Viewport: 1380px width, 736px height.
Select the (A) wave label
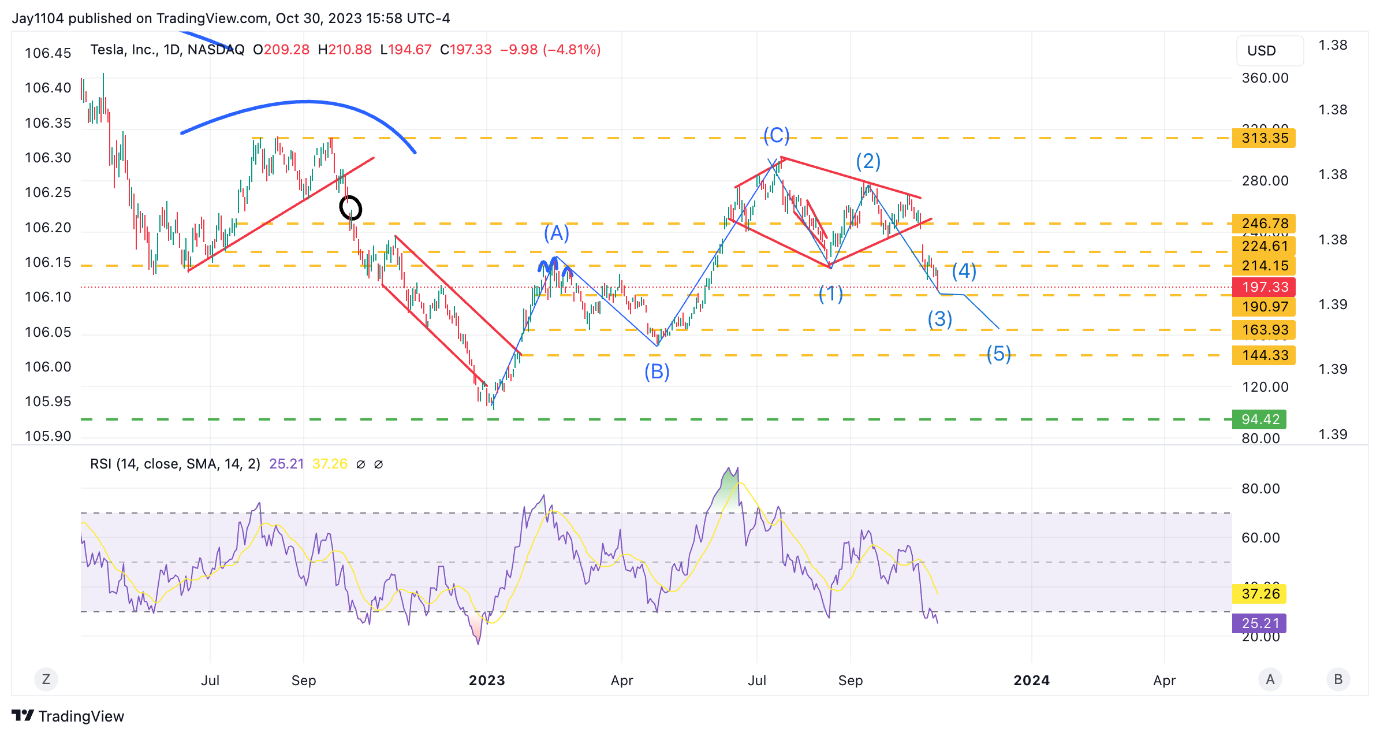pyautogui.click(x=557, y=233)
